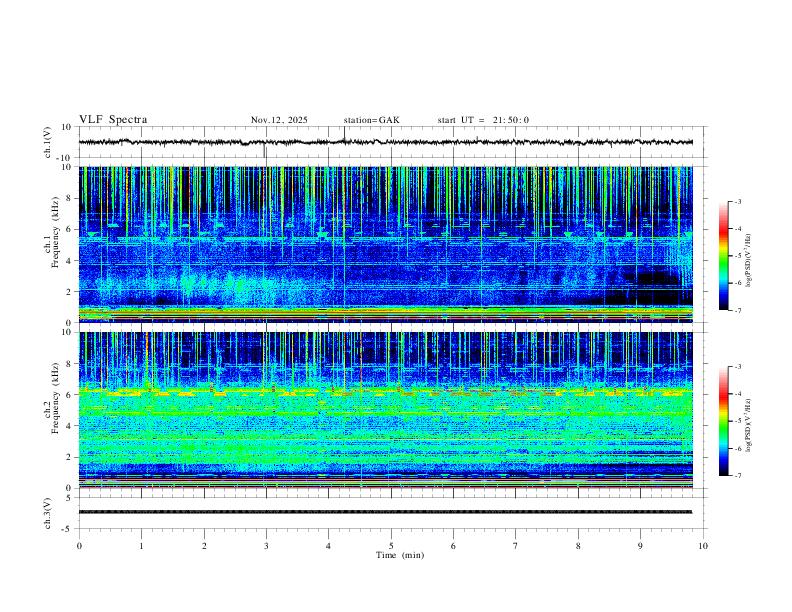Click time axis tick label "0"
This screenshot has height=612, width=792.
pos(79,546)
